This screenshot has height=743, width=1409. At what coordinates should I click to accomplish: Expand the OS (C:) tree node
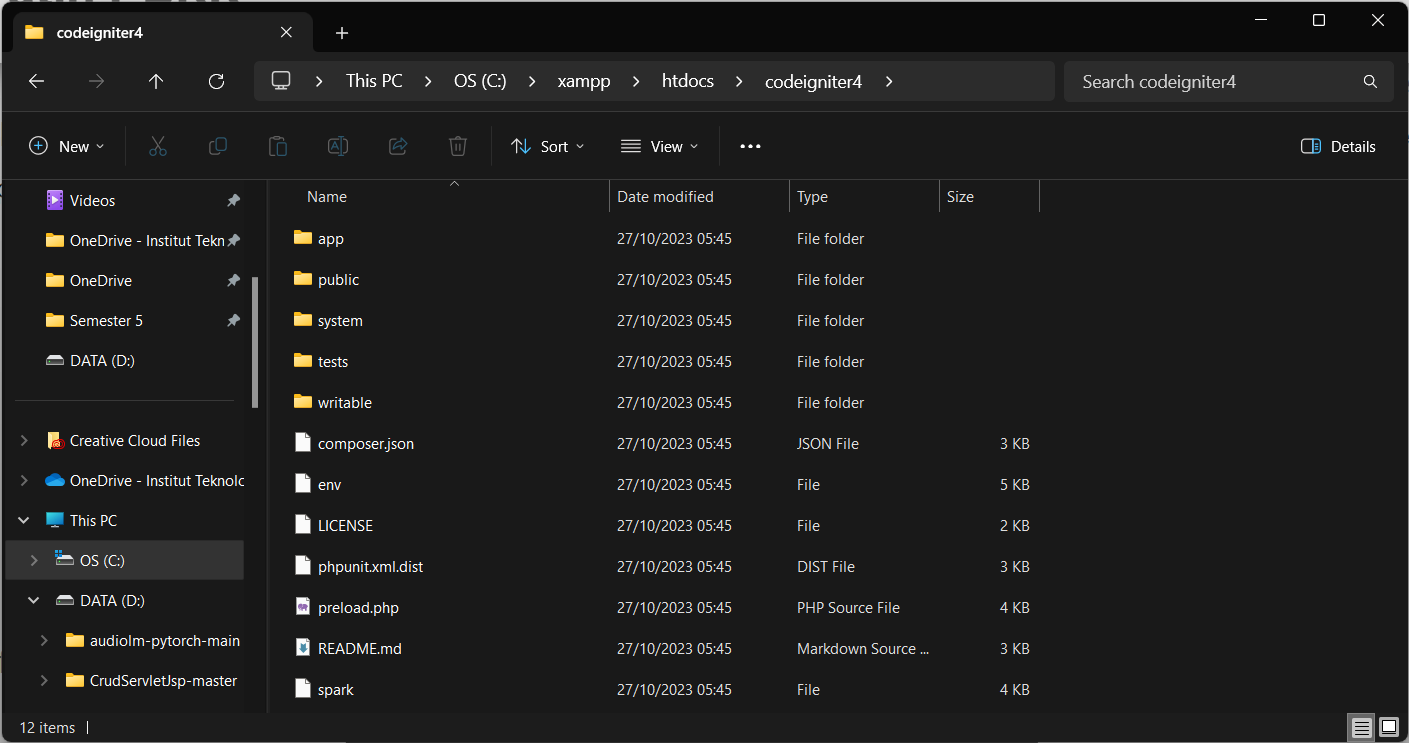point(33,561)
